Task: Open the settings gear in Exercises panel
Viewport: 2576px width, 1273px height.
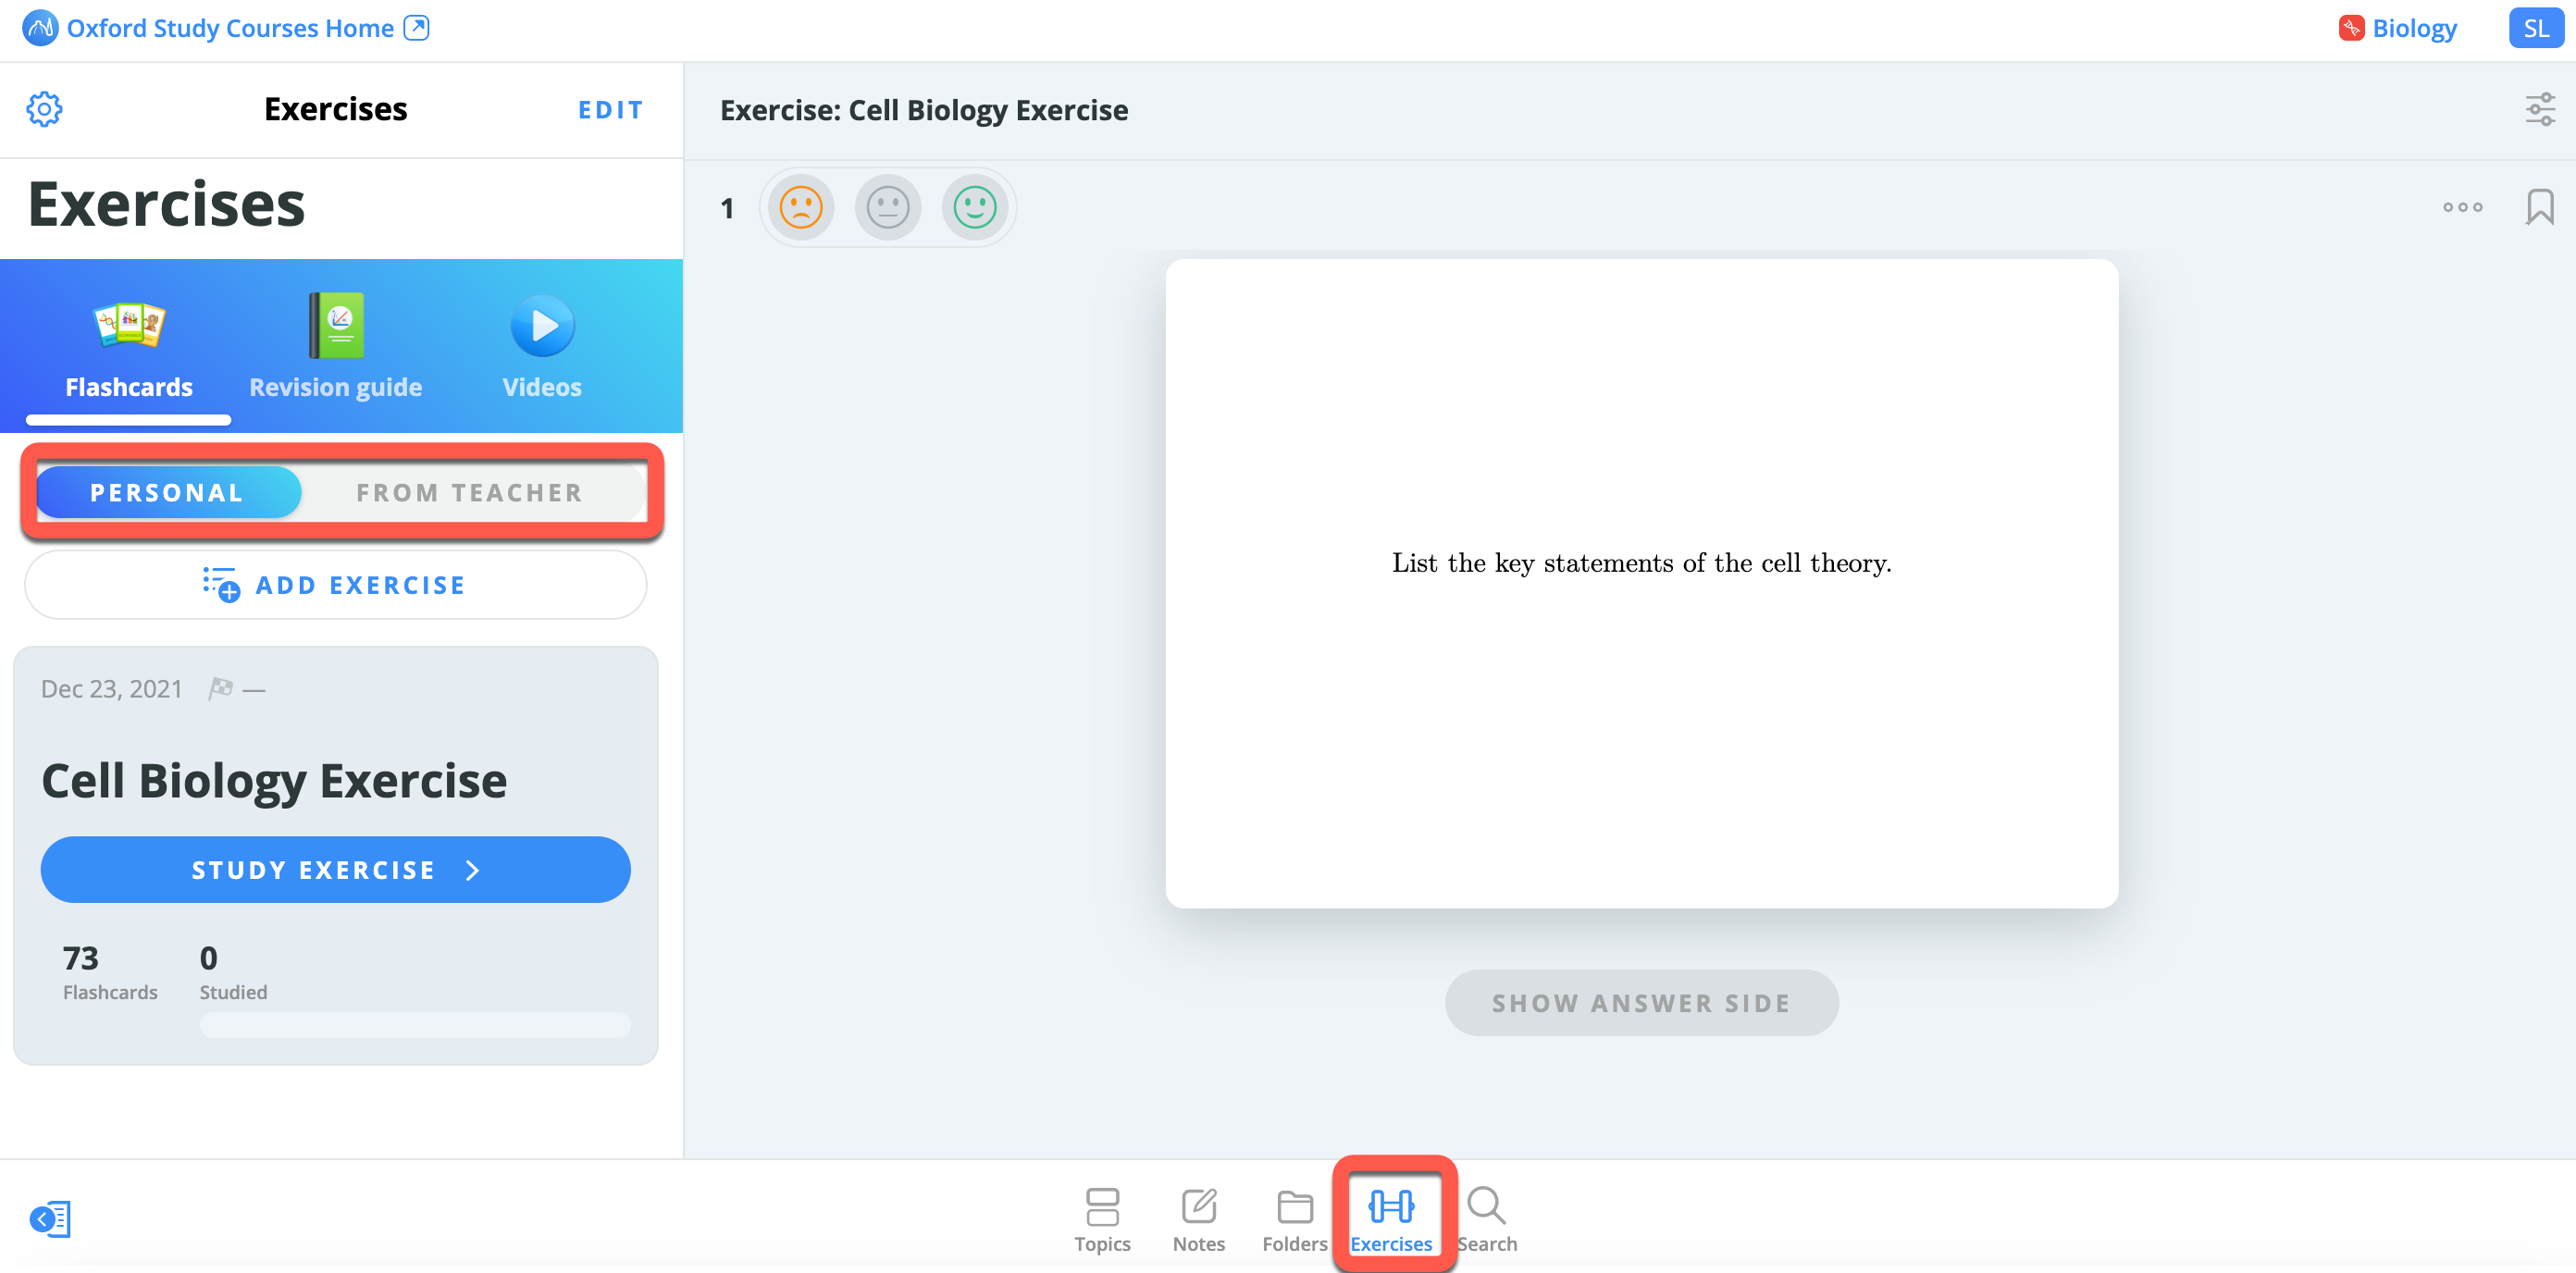Action: (44, 109)
